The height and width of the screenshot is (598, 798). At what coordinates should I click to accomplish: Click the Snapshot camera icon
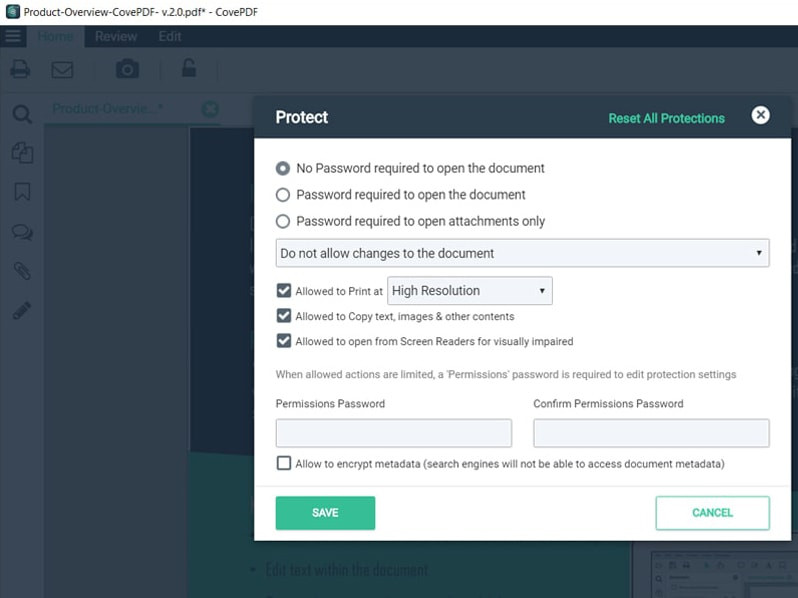coord(127,69)
